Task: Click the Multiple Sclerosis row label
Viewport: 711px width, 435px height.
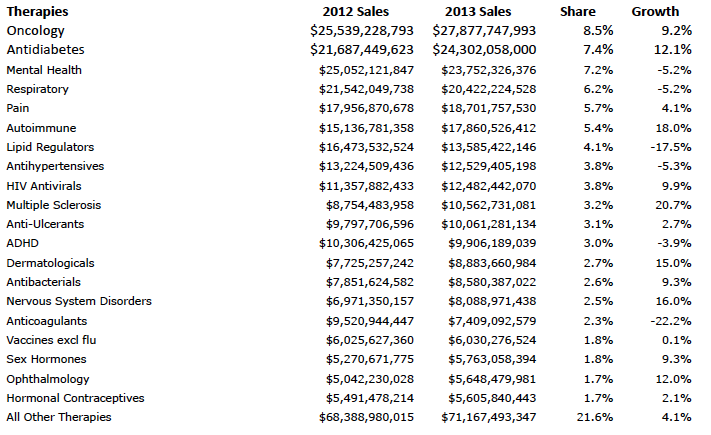Action: click(54, 205)
